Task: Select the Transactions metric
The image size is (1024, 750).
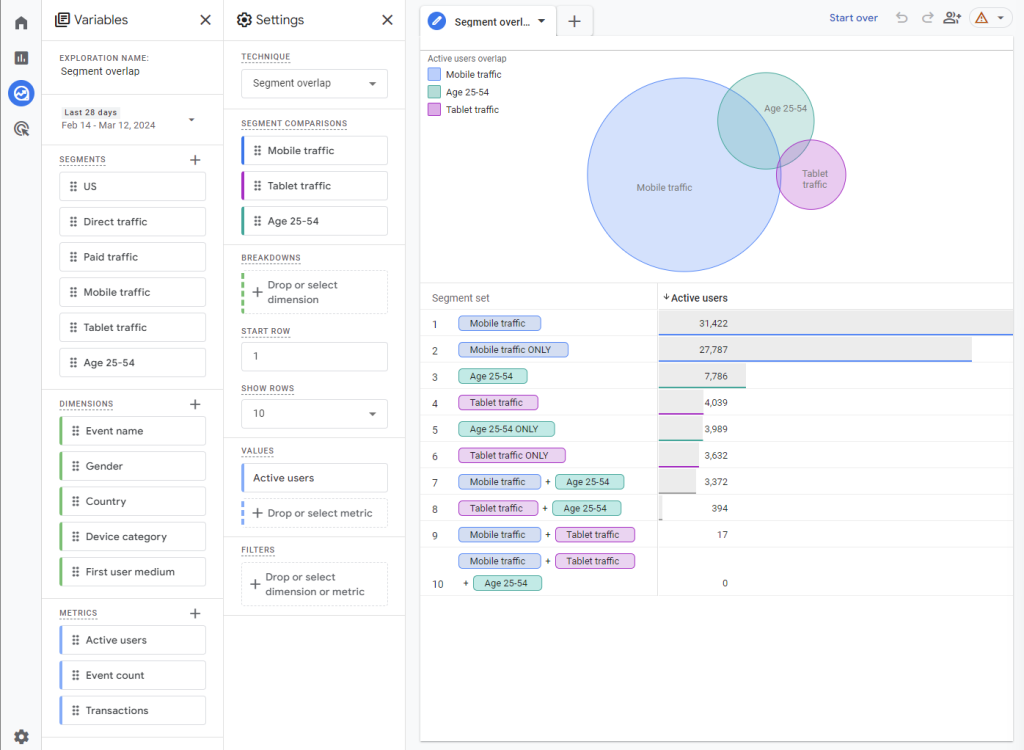Action: [133, 711]
